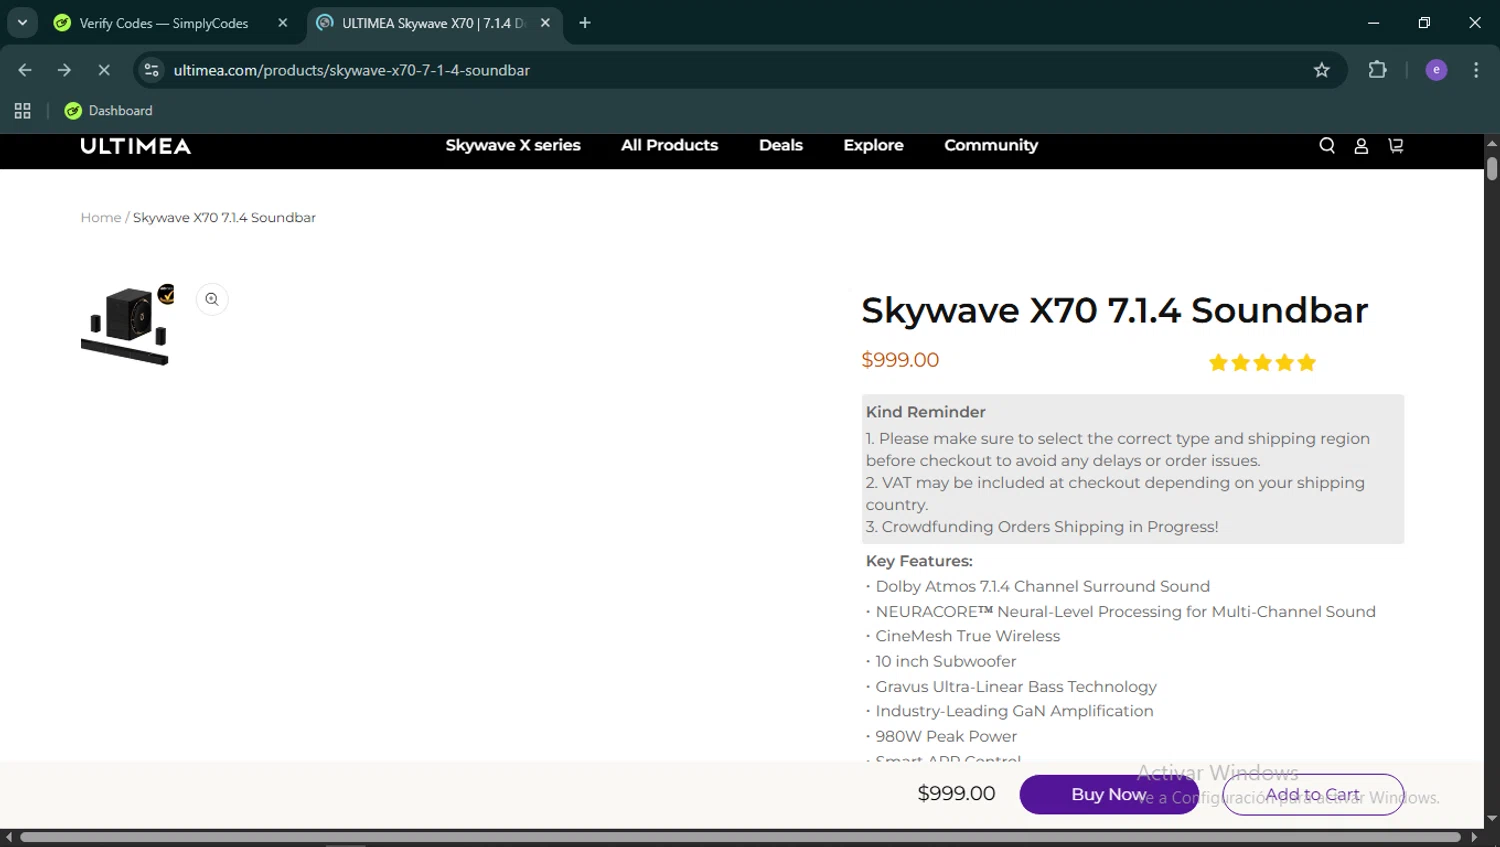Click the orange $999.00 price under the title

tap(900, 360)
